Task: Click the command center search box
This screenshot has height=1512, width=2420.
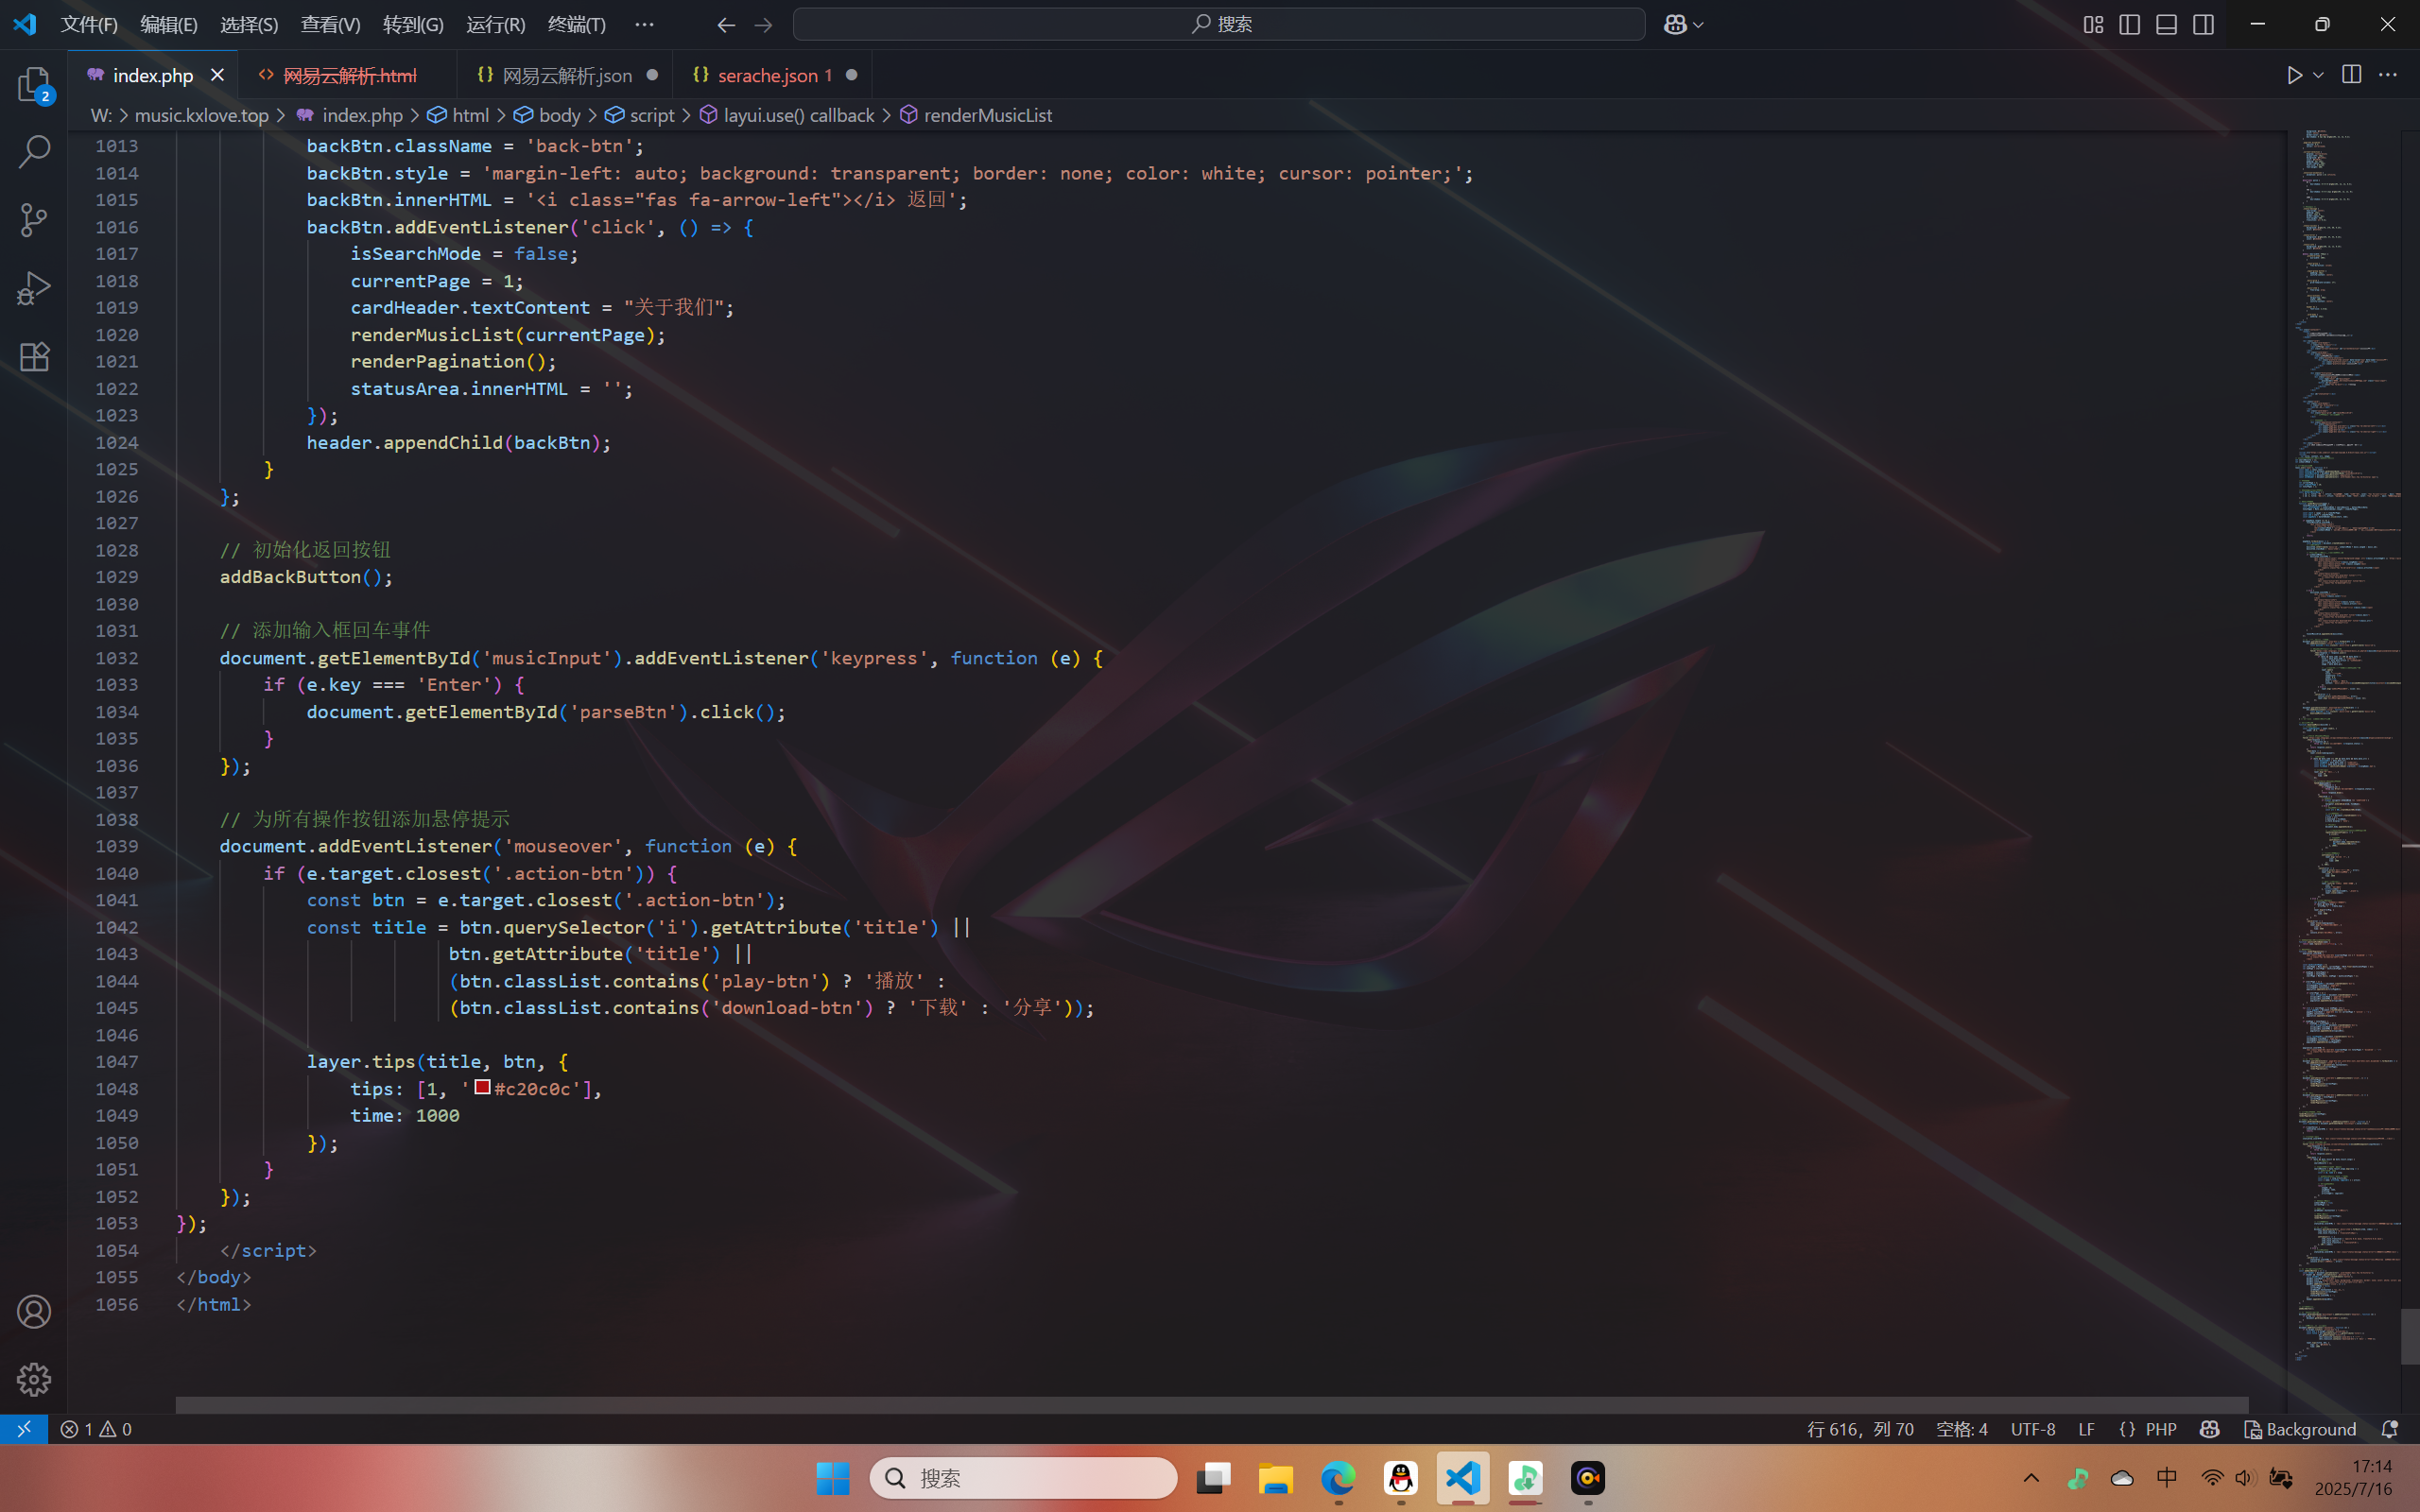Action: 1219,24
